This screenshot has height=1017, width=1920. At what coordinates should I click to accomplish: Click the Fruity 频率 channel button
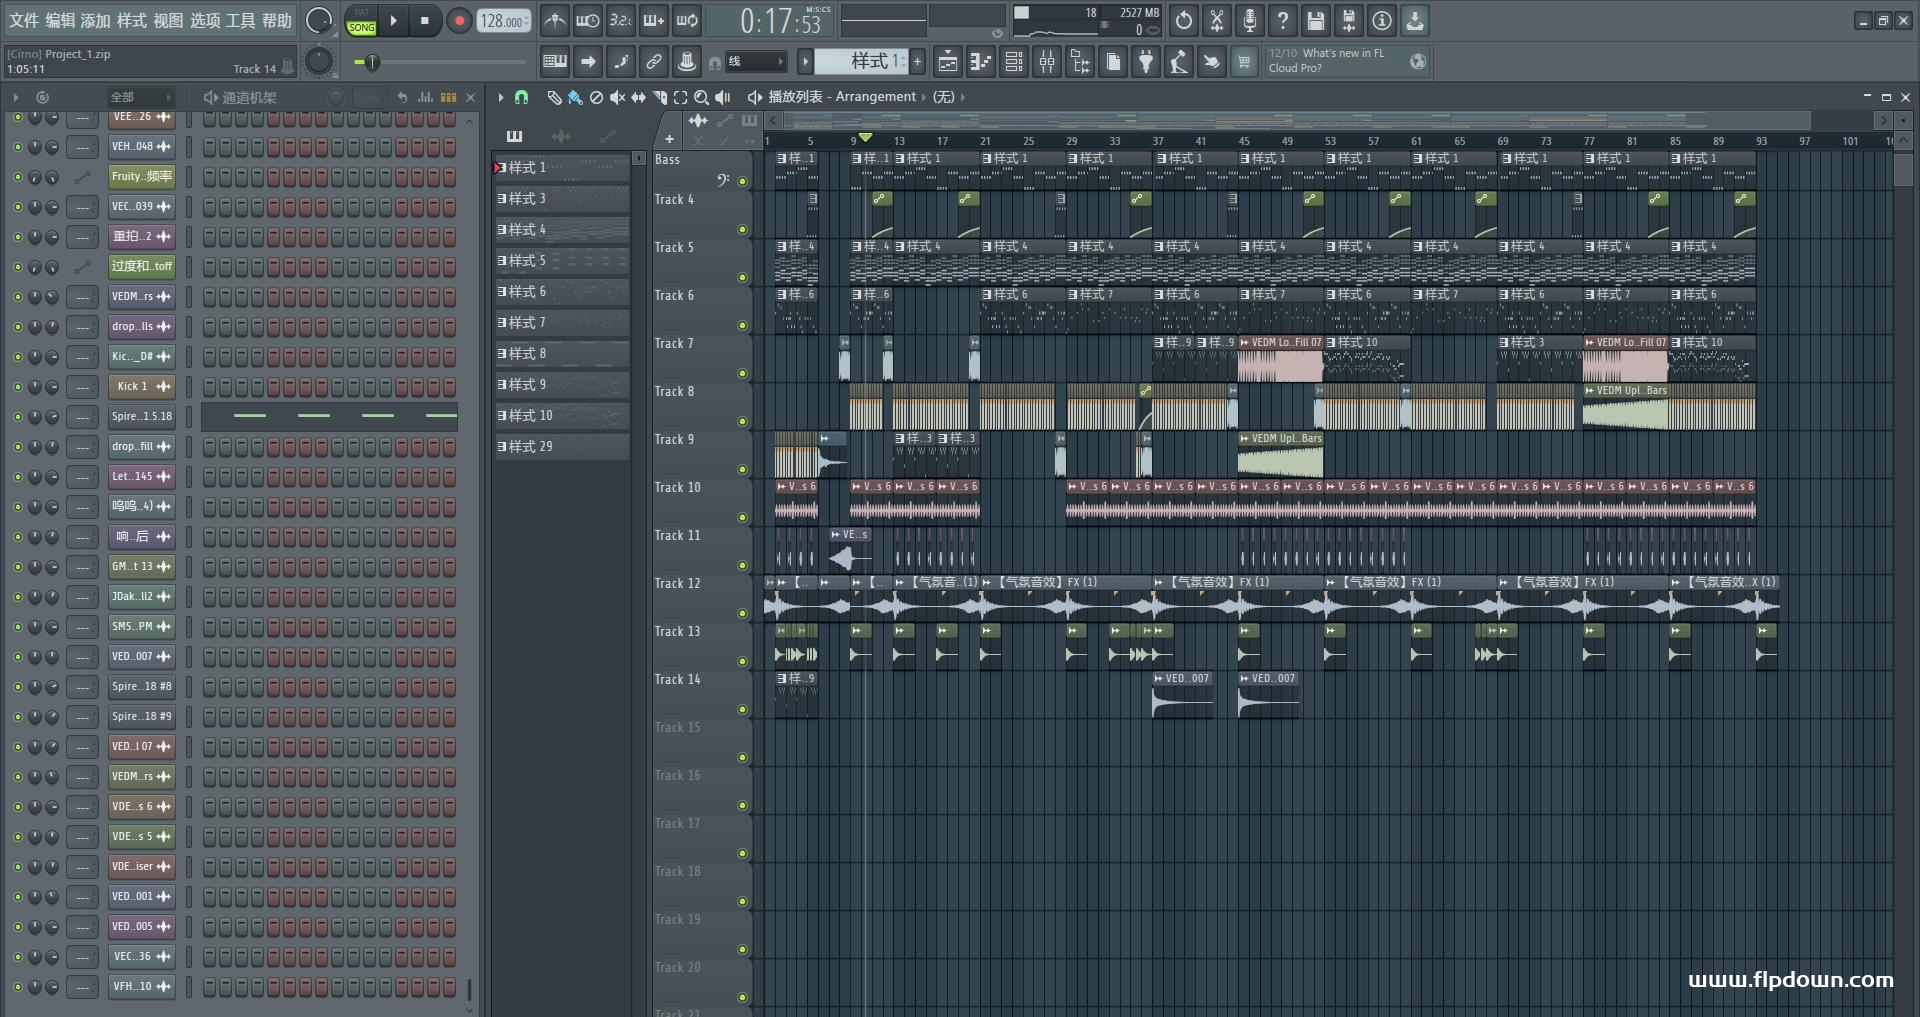click(x=141, y=177)
